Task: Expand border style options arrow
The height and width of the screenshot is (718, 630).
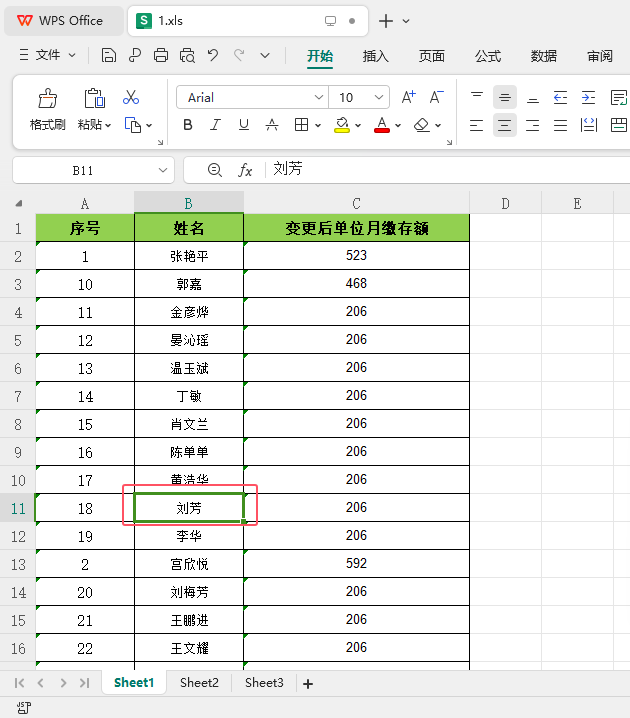Action: pos(318,125)
